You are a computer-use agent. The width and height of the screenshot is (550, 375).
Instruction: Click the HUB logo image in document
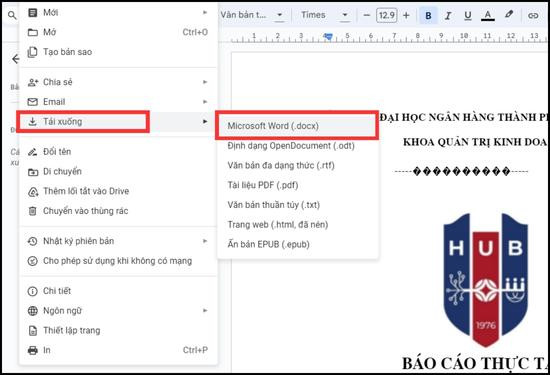(x=485, y=280)
